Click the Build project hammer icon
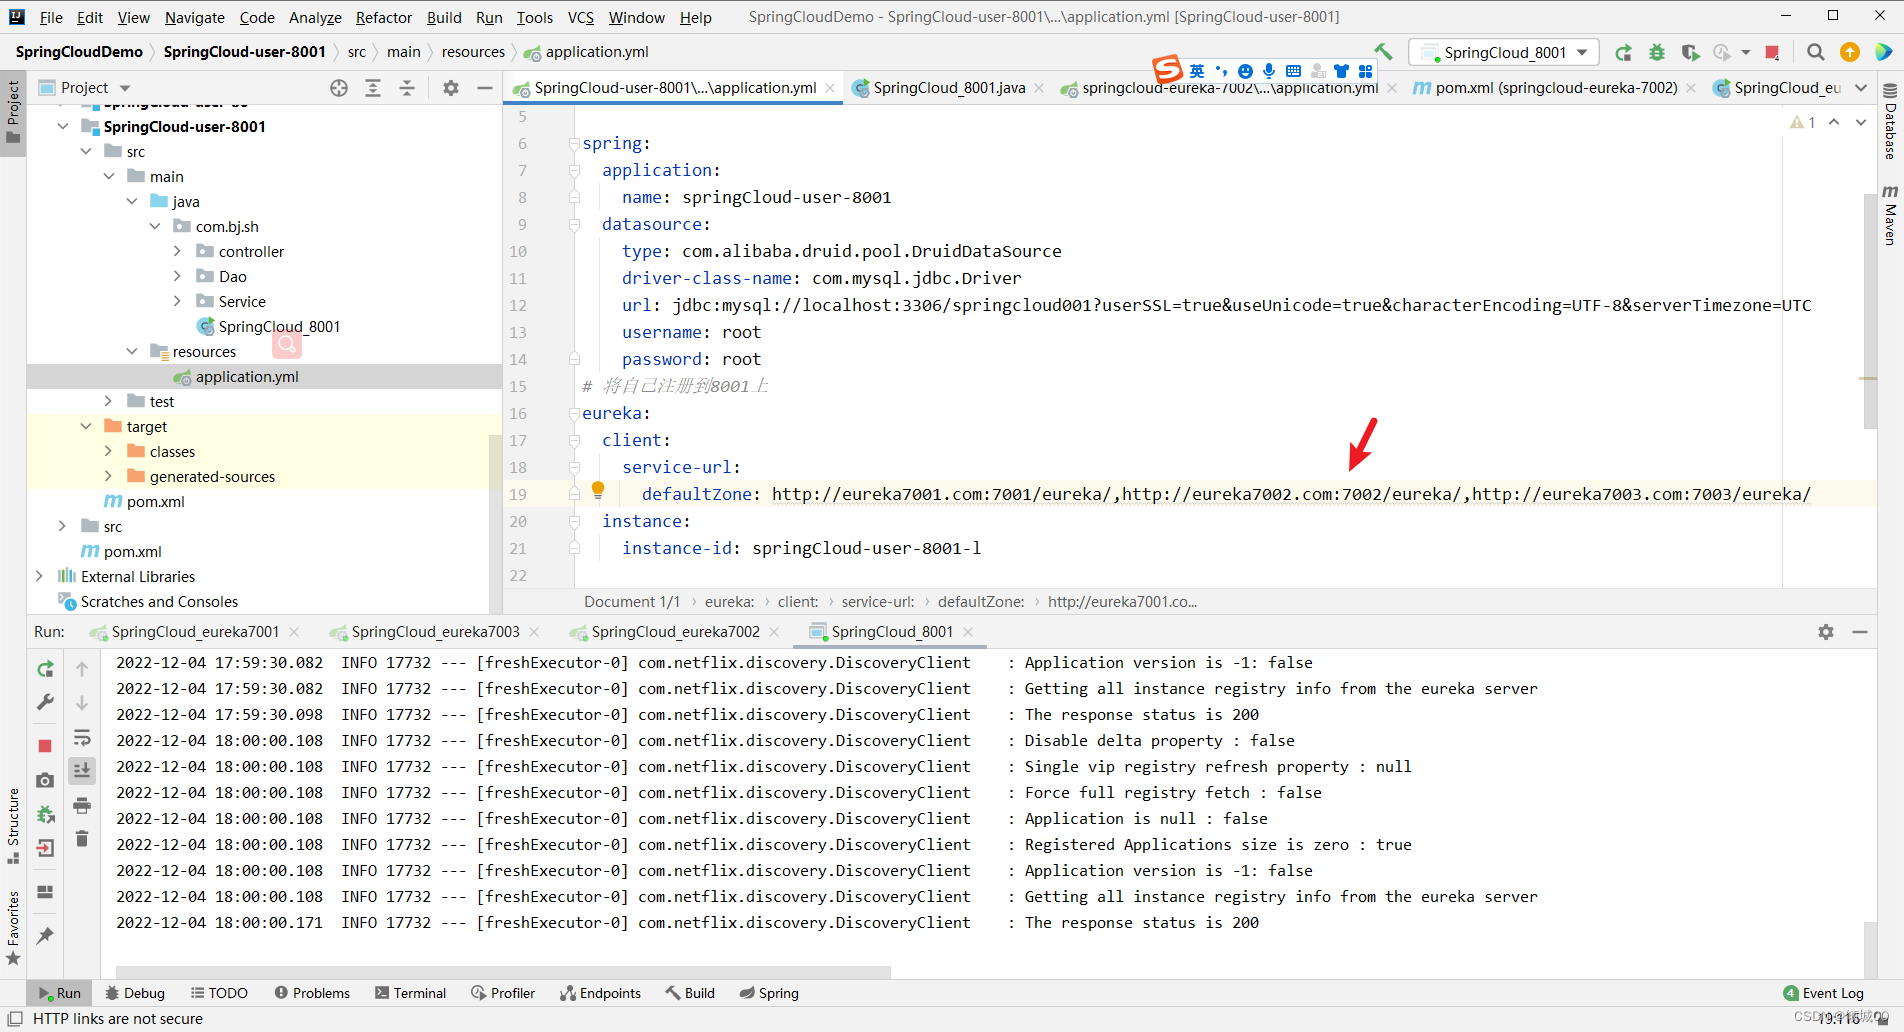Viewport: 1904px width, 1032px height. tap(1383, 52)
